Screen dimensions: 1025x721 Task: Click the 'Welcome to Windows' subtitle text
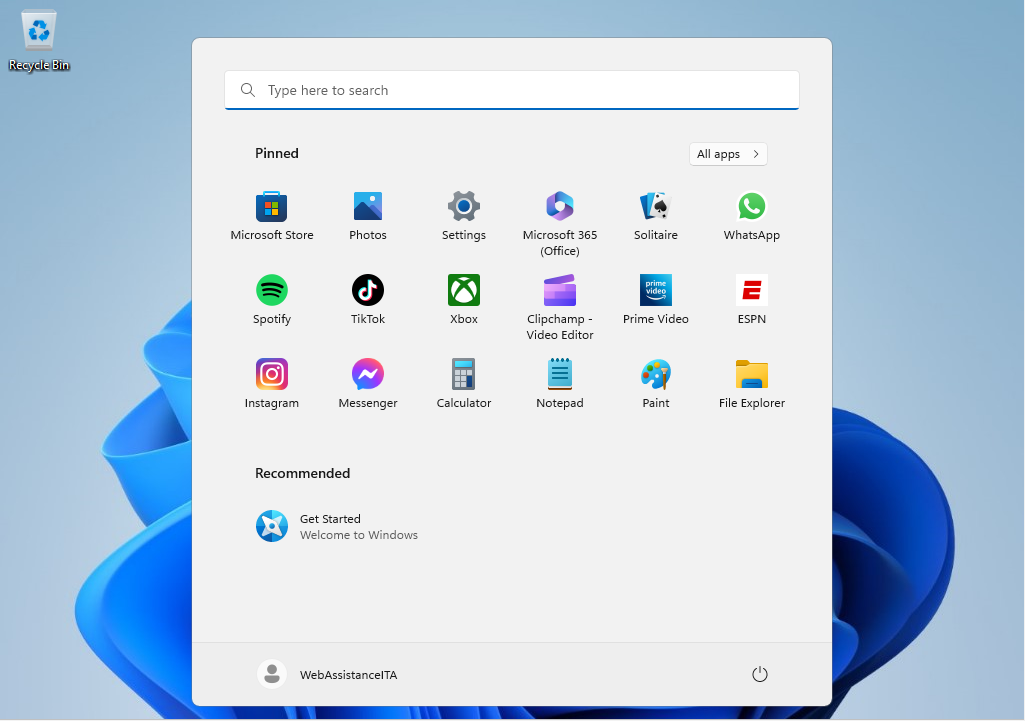click(358, 535)
